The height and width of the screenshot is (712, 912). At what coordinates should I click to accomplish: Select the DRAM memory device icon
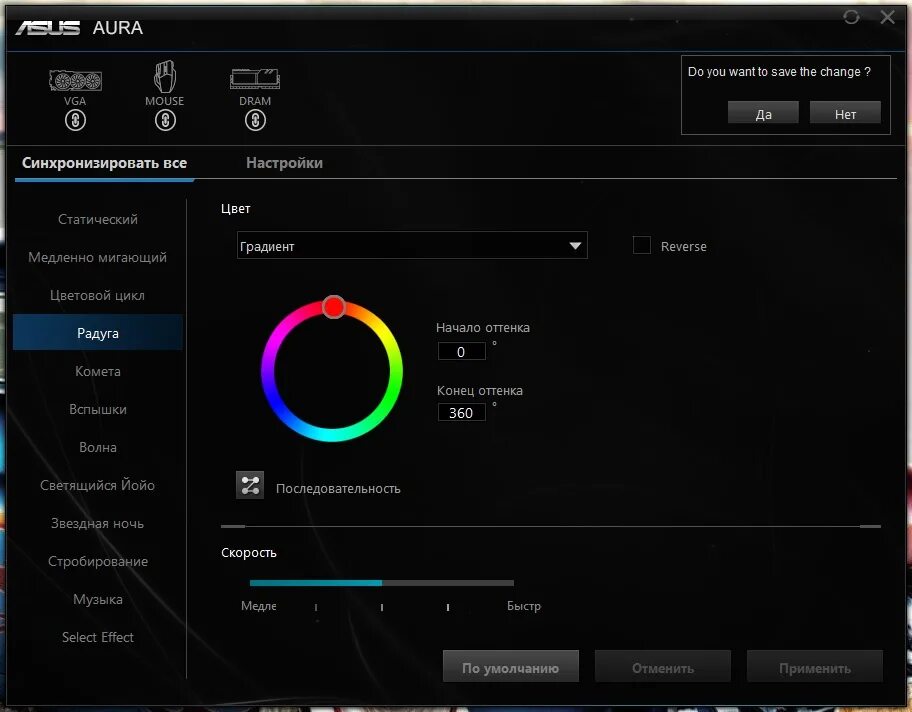coord(255,79)
